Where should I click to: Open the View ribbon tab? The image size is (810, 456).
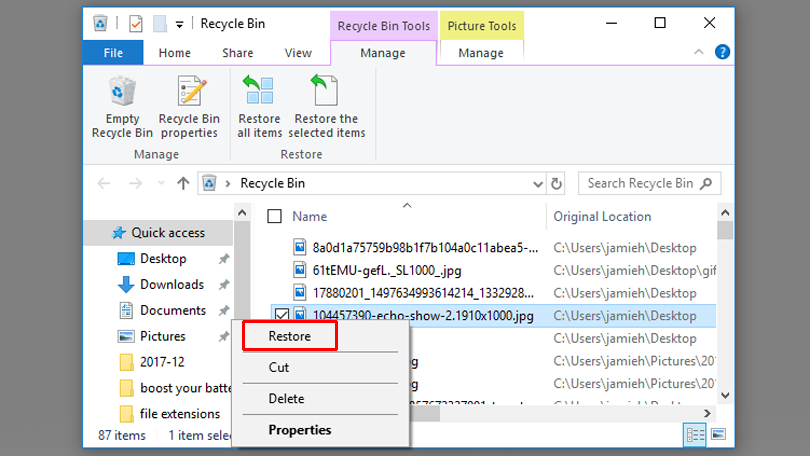pyautogui.click(x=298, y=53)
